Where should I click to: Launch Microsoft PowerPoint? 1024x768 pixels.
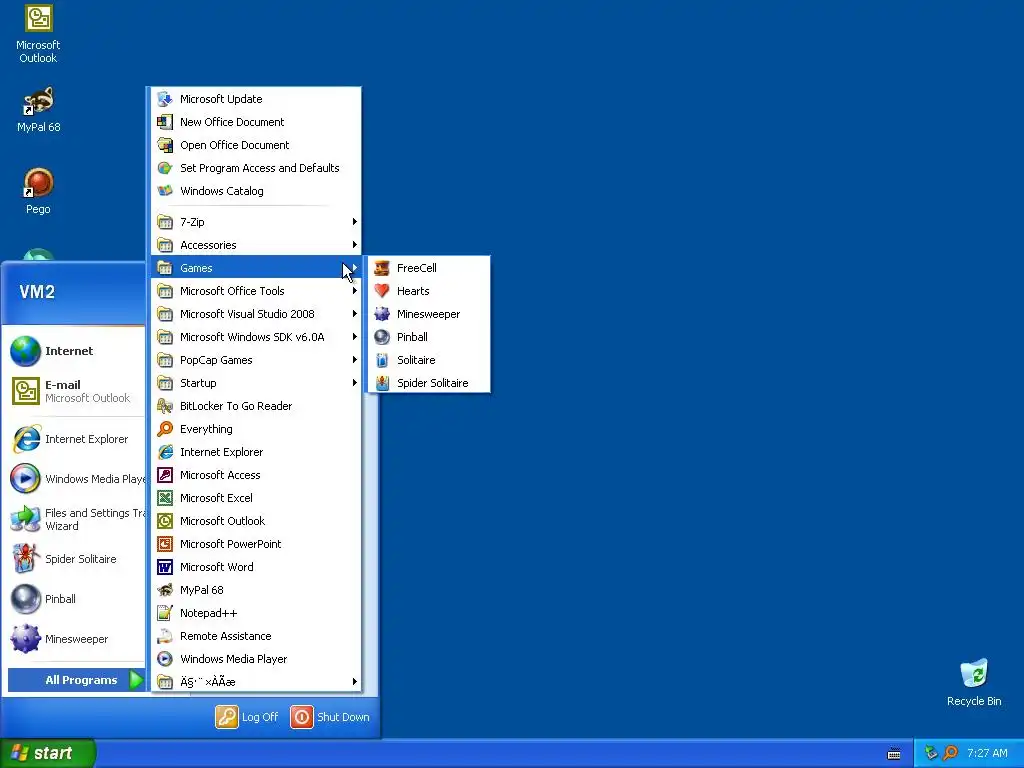tap(256, 544)
